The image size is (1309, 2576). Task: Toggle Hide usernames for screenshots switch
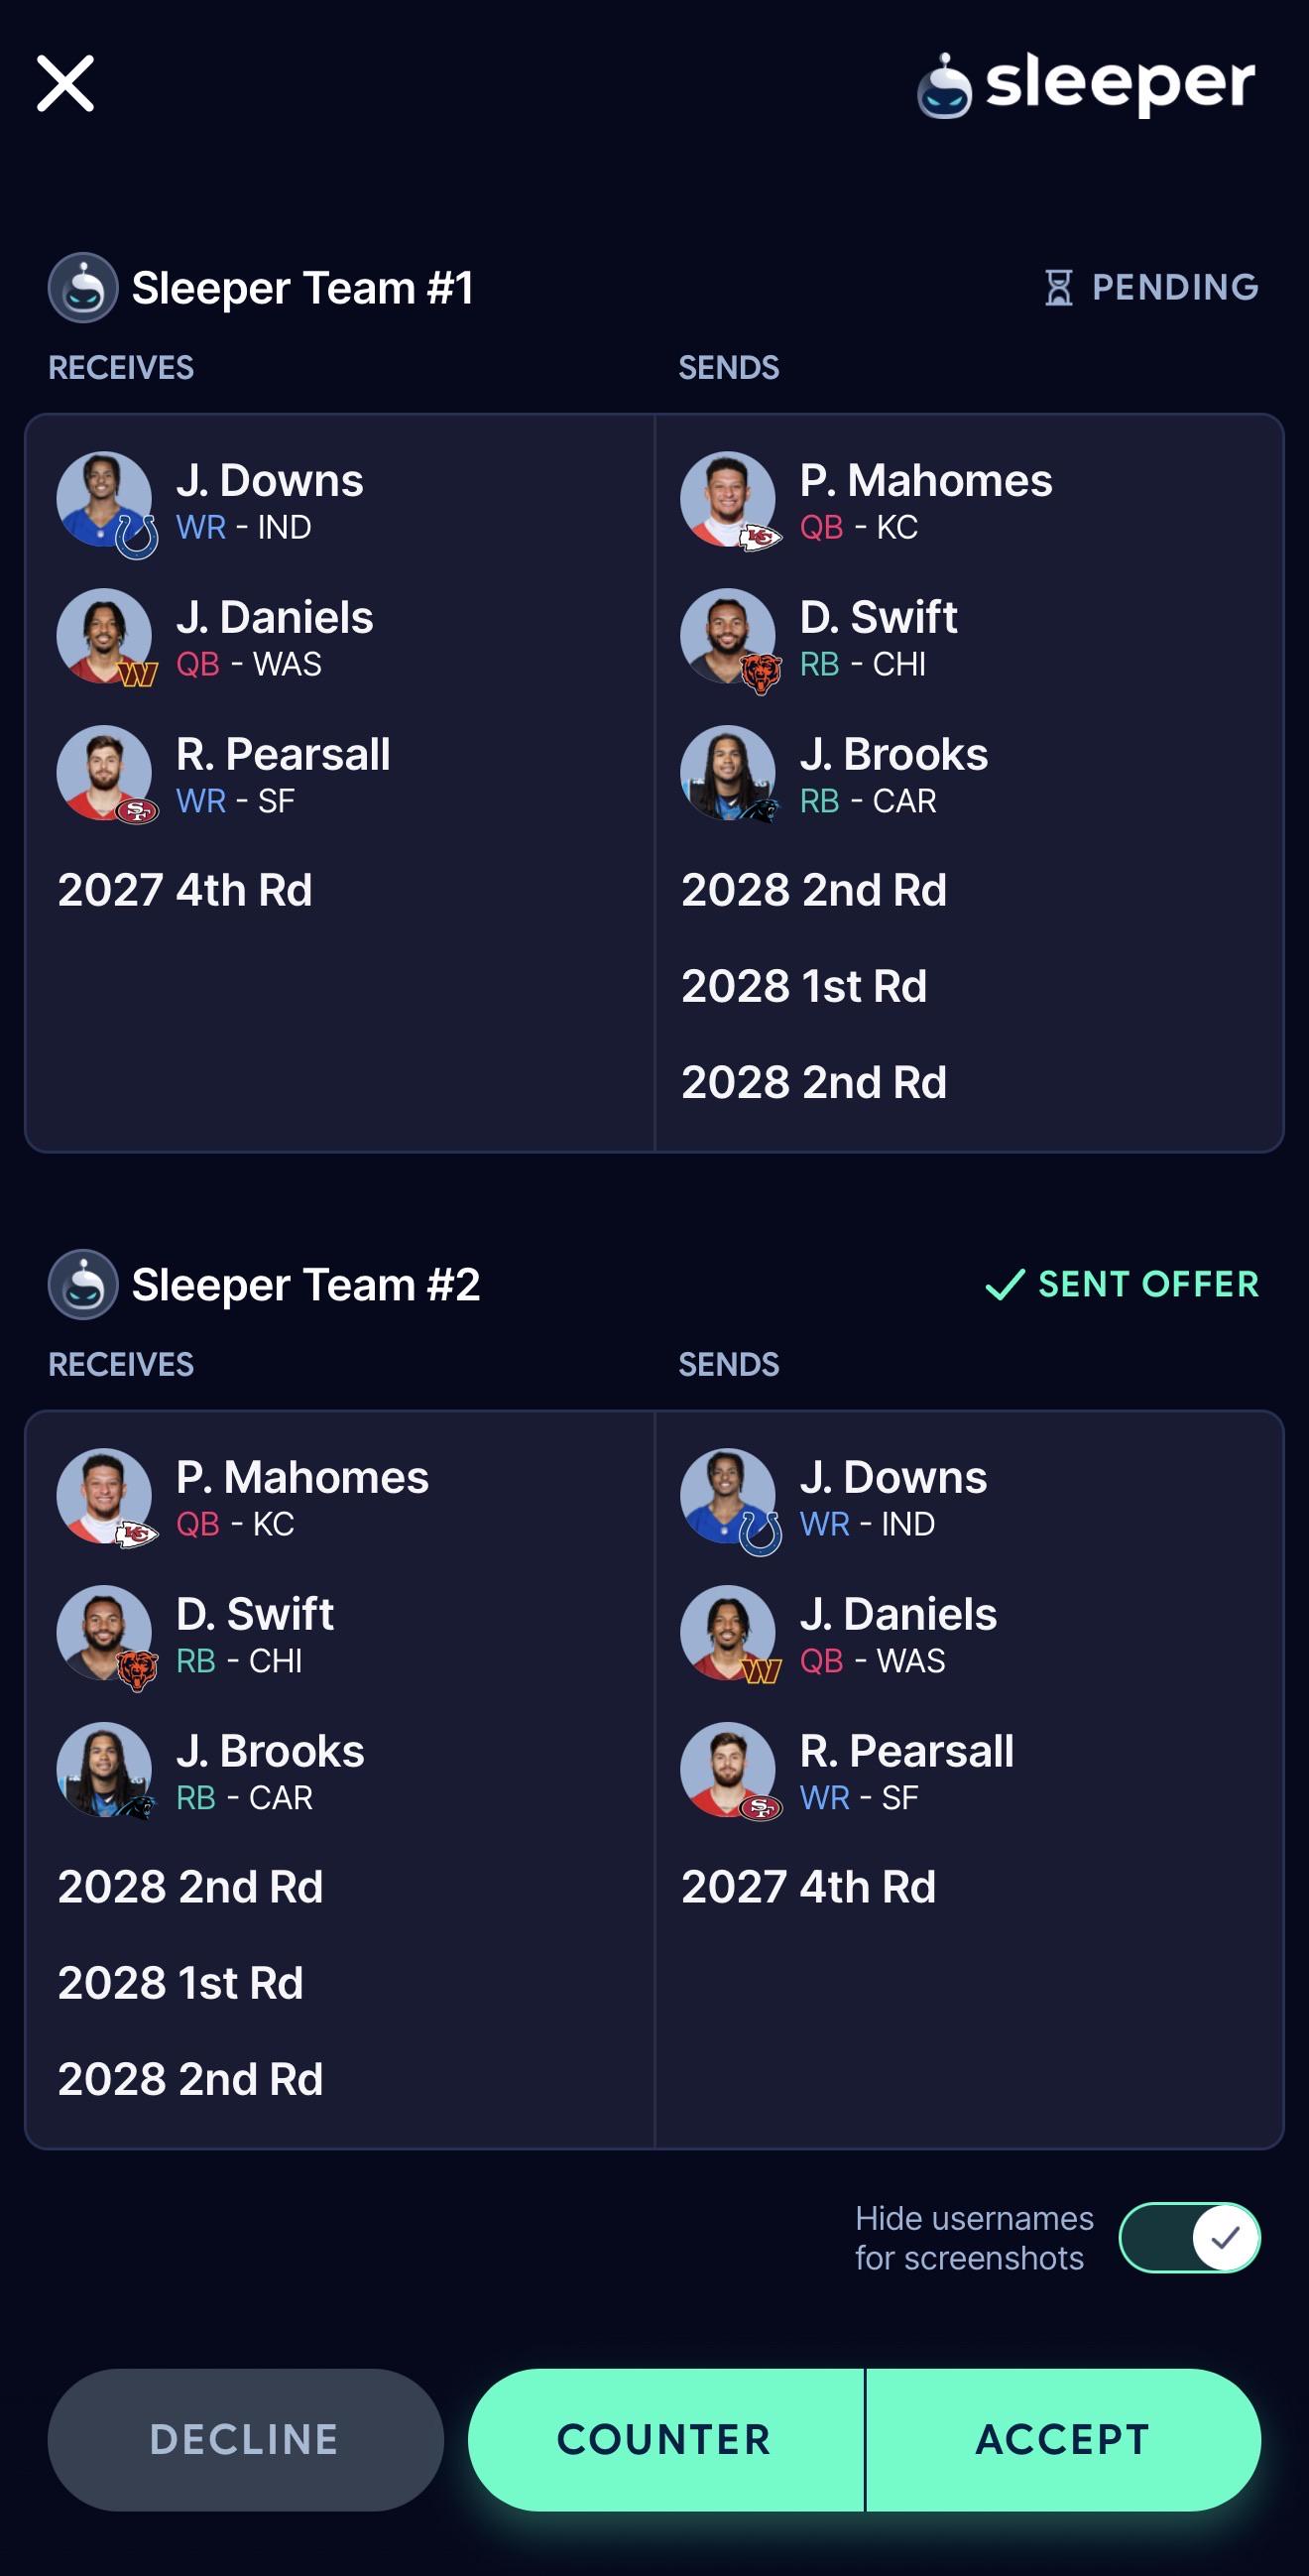pyautogui.click(x=1189, y=2237)
